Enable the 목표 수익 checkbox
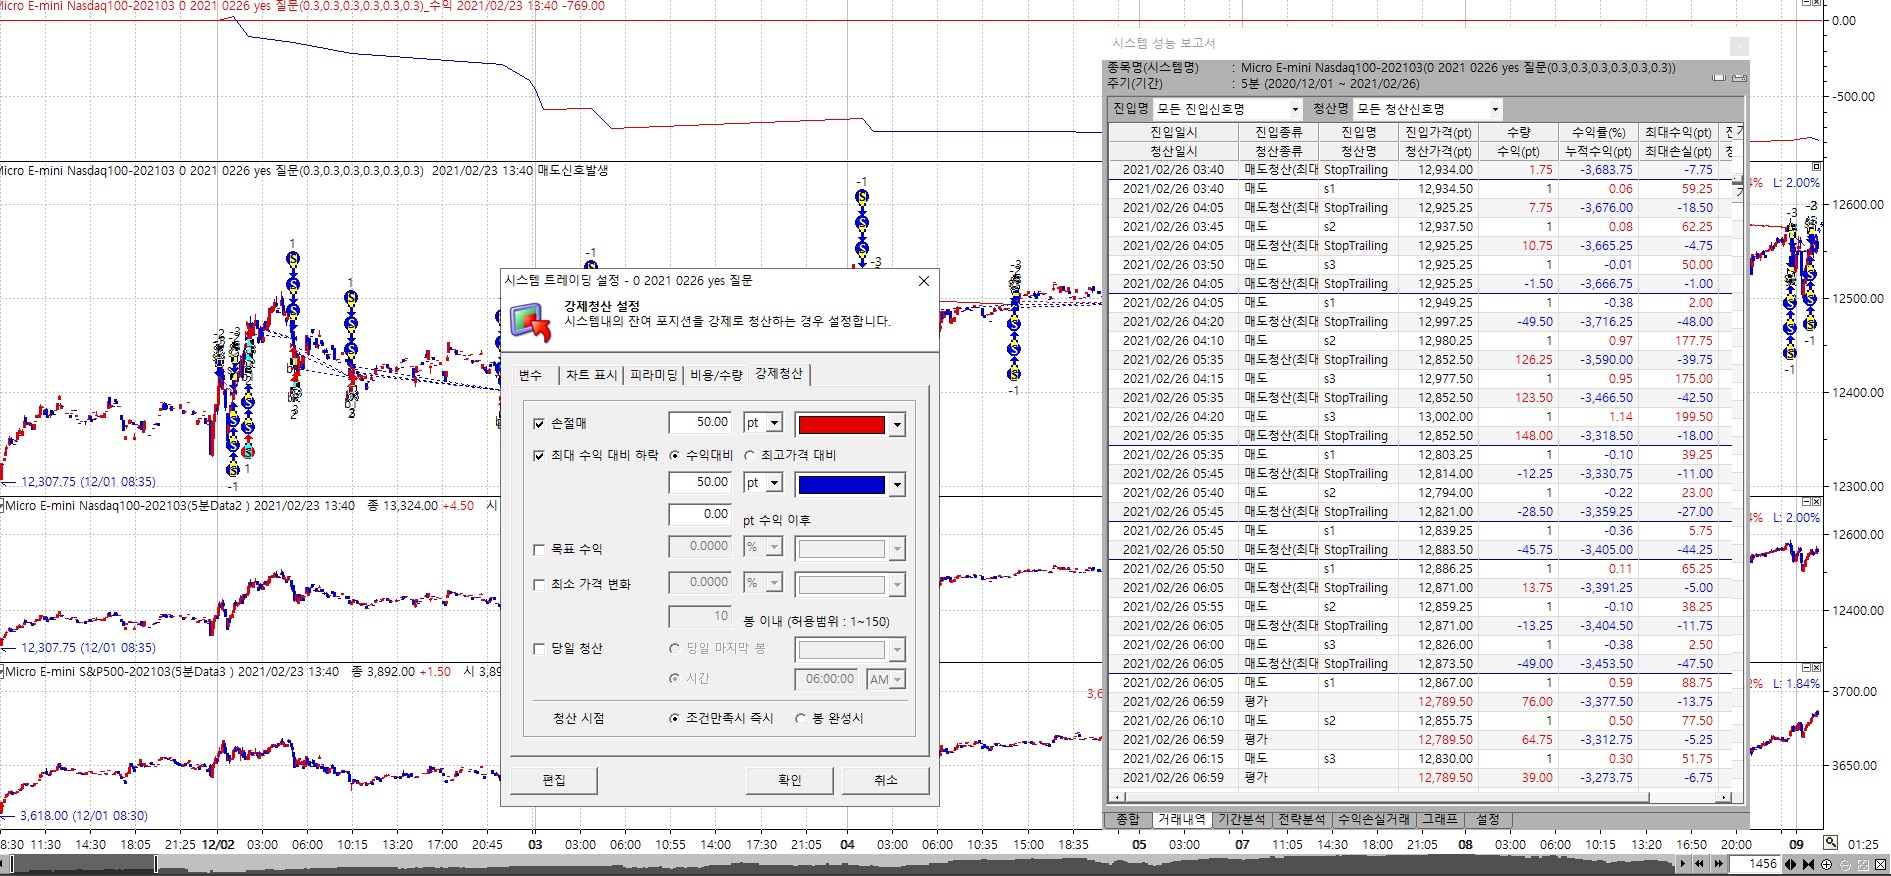This screenshot has width=1891, height=876. click(539, 549)
